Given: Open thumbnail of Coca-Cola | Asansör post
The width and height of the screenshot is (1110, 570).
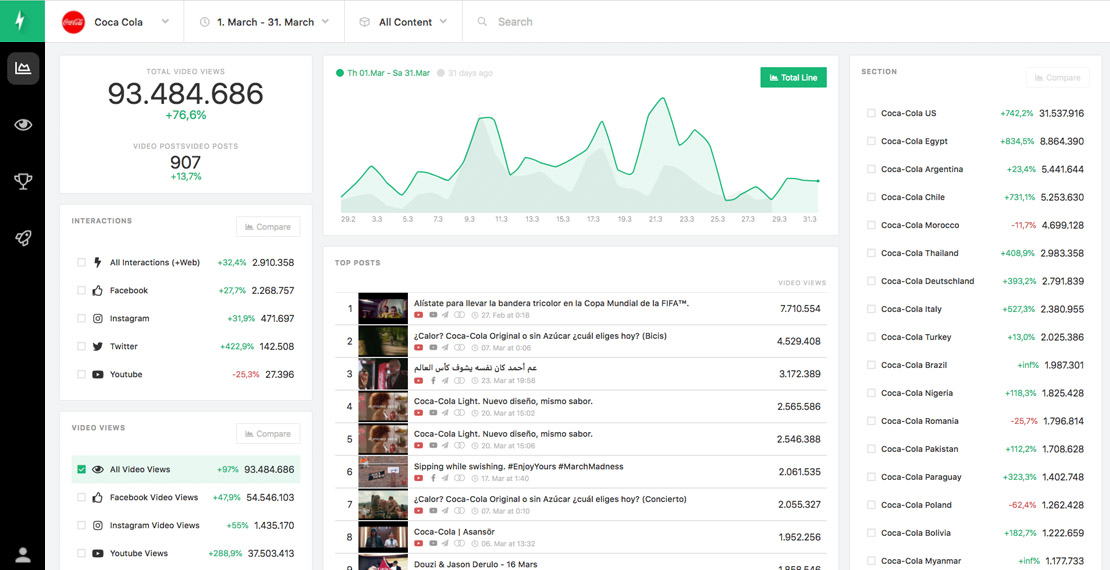Looking at the screenshot, I should click(x=383, y=537).
